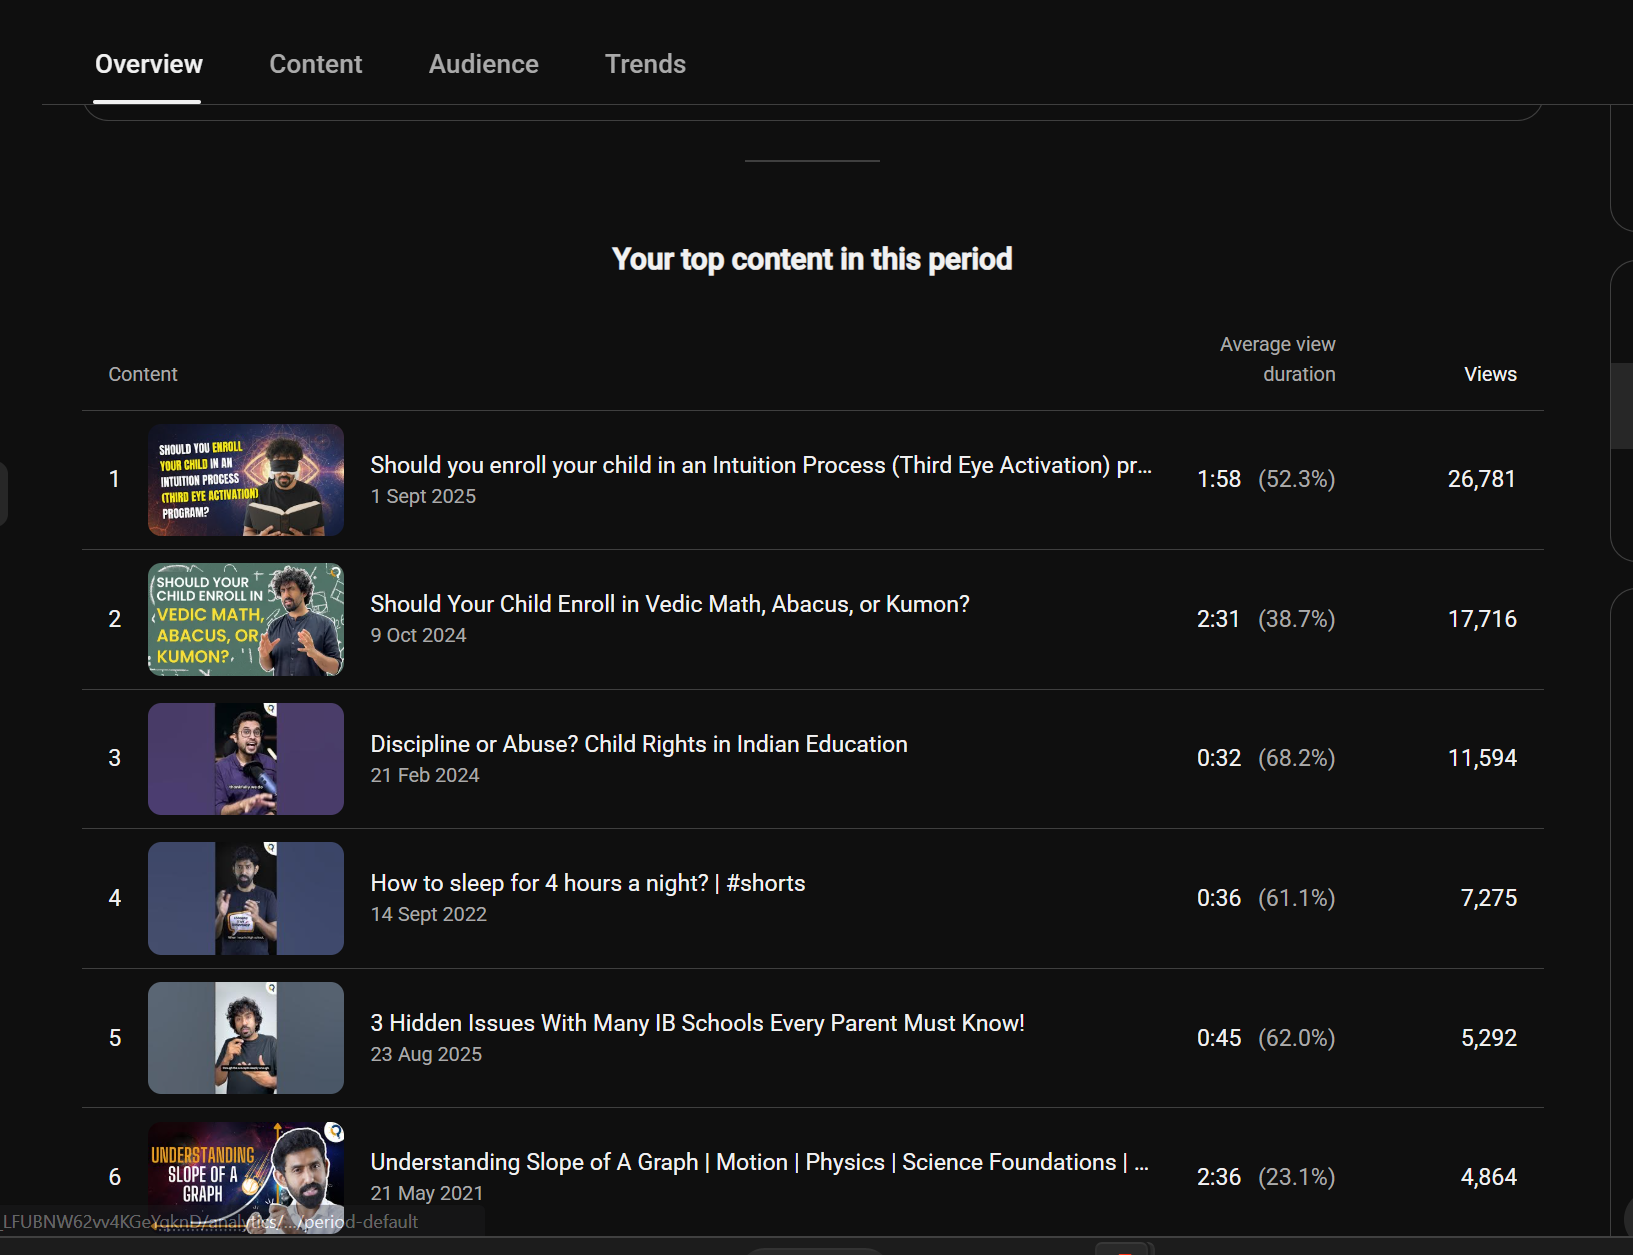Screen dimensions: 1633x1255
Task: Select the 7,275 views value
Action: pyautogui.click(x=1489, y=898)
